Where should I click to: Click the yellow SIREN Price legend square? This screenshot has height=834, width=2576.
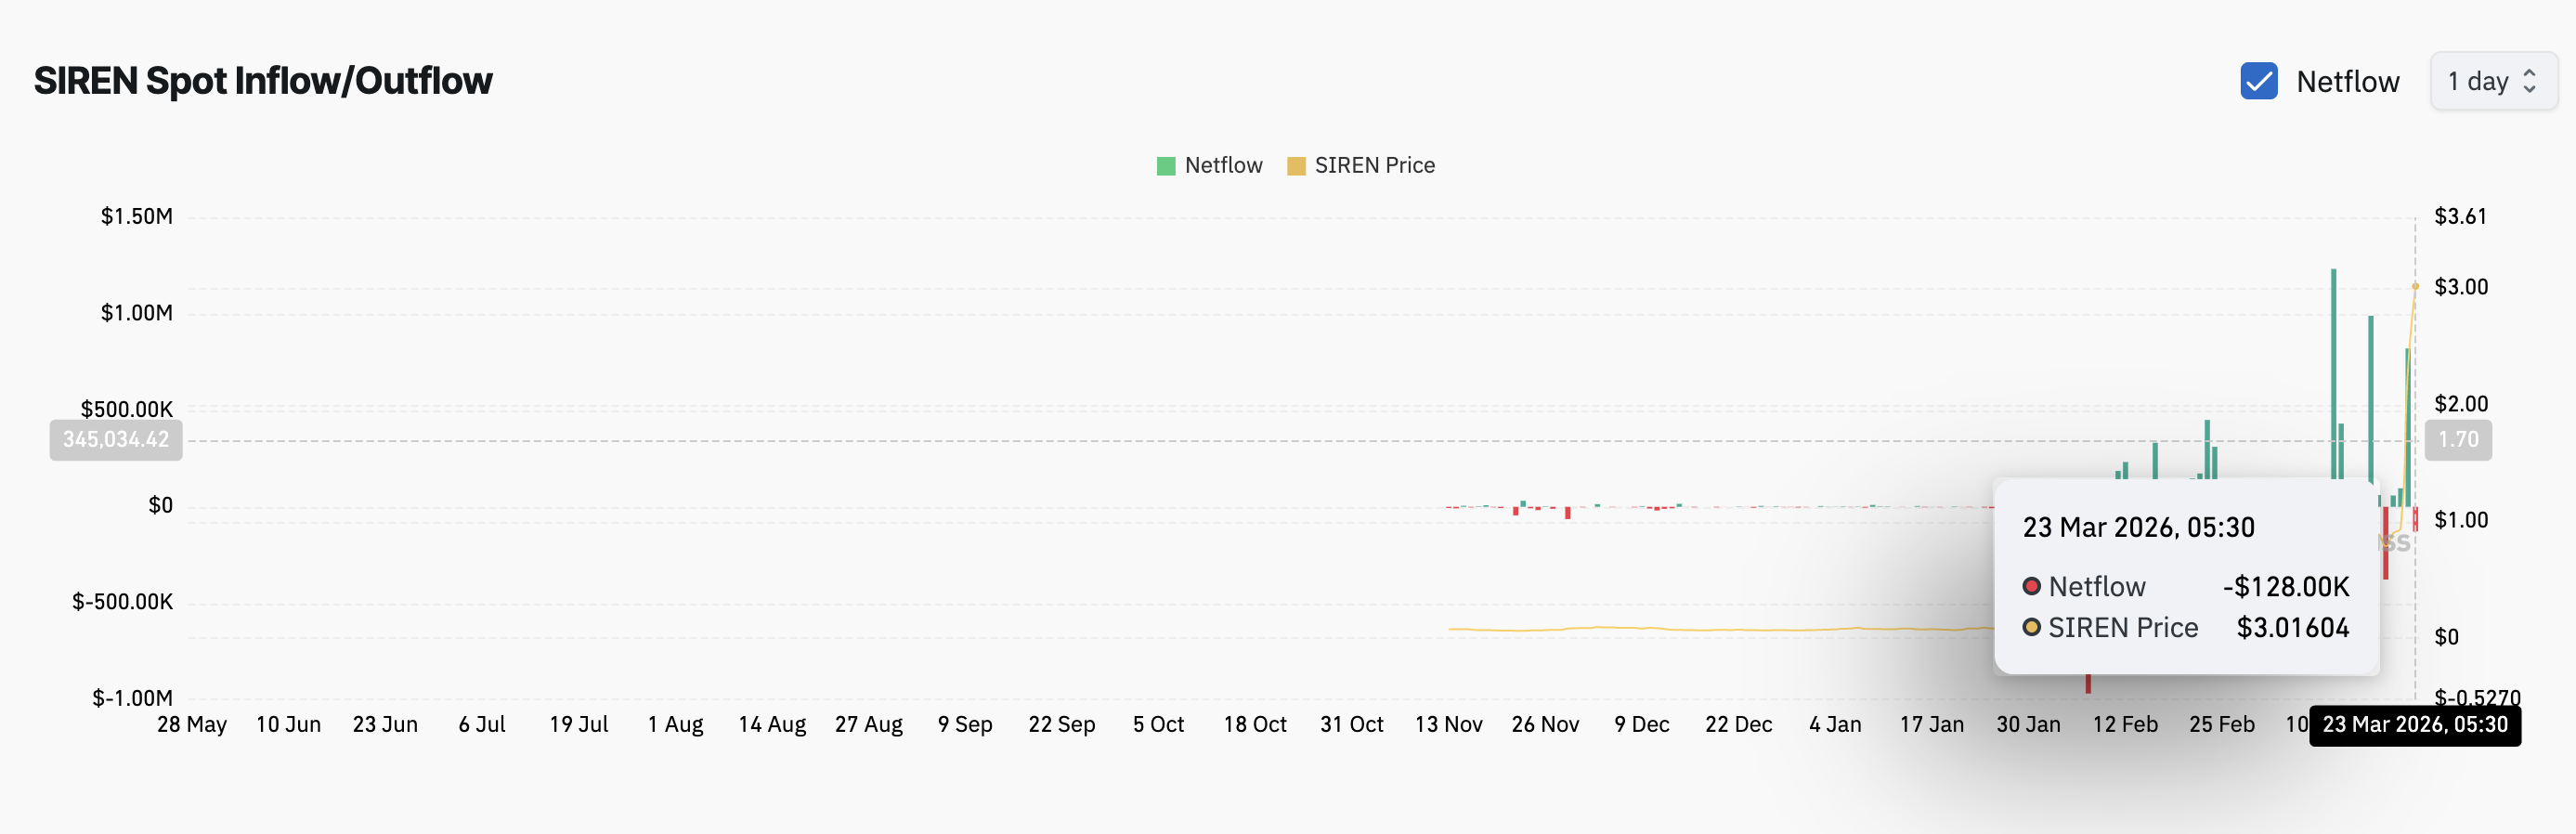[x=1295, y=166]
